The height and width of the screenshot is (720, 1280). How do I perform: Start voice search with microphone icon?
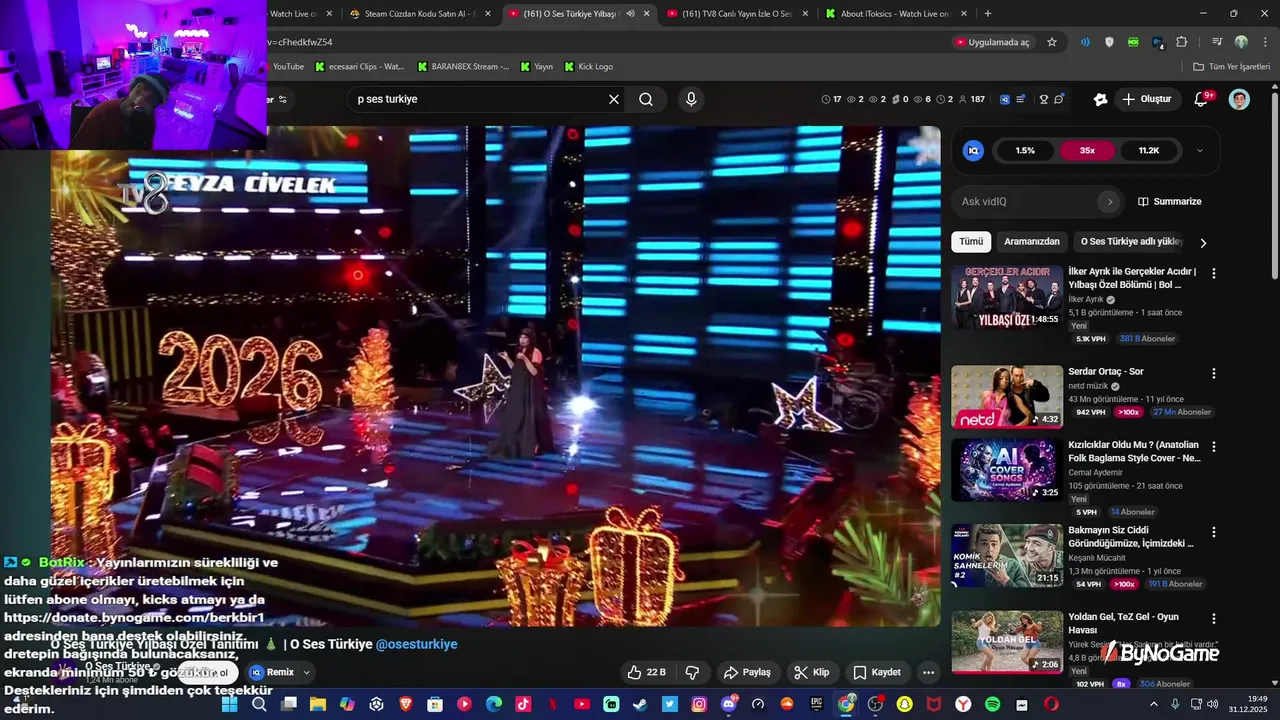[690, 99]
